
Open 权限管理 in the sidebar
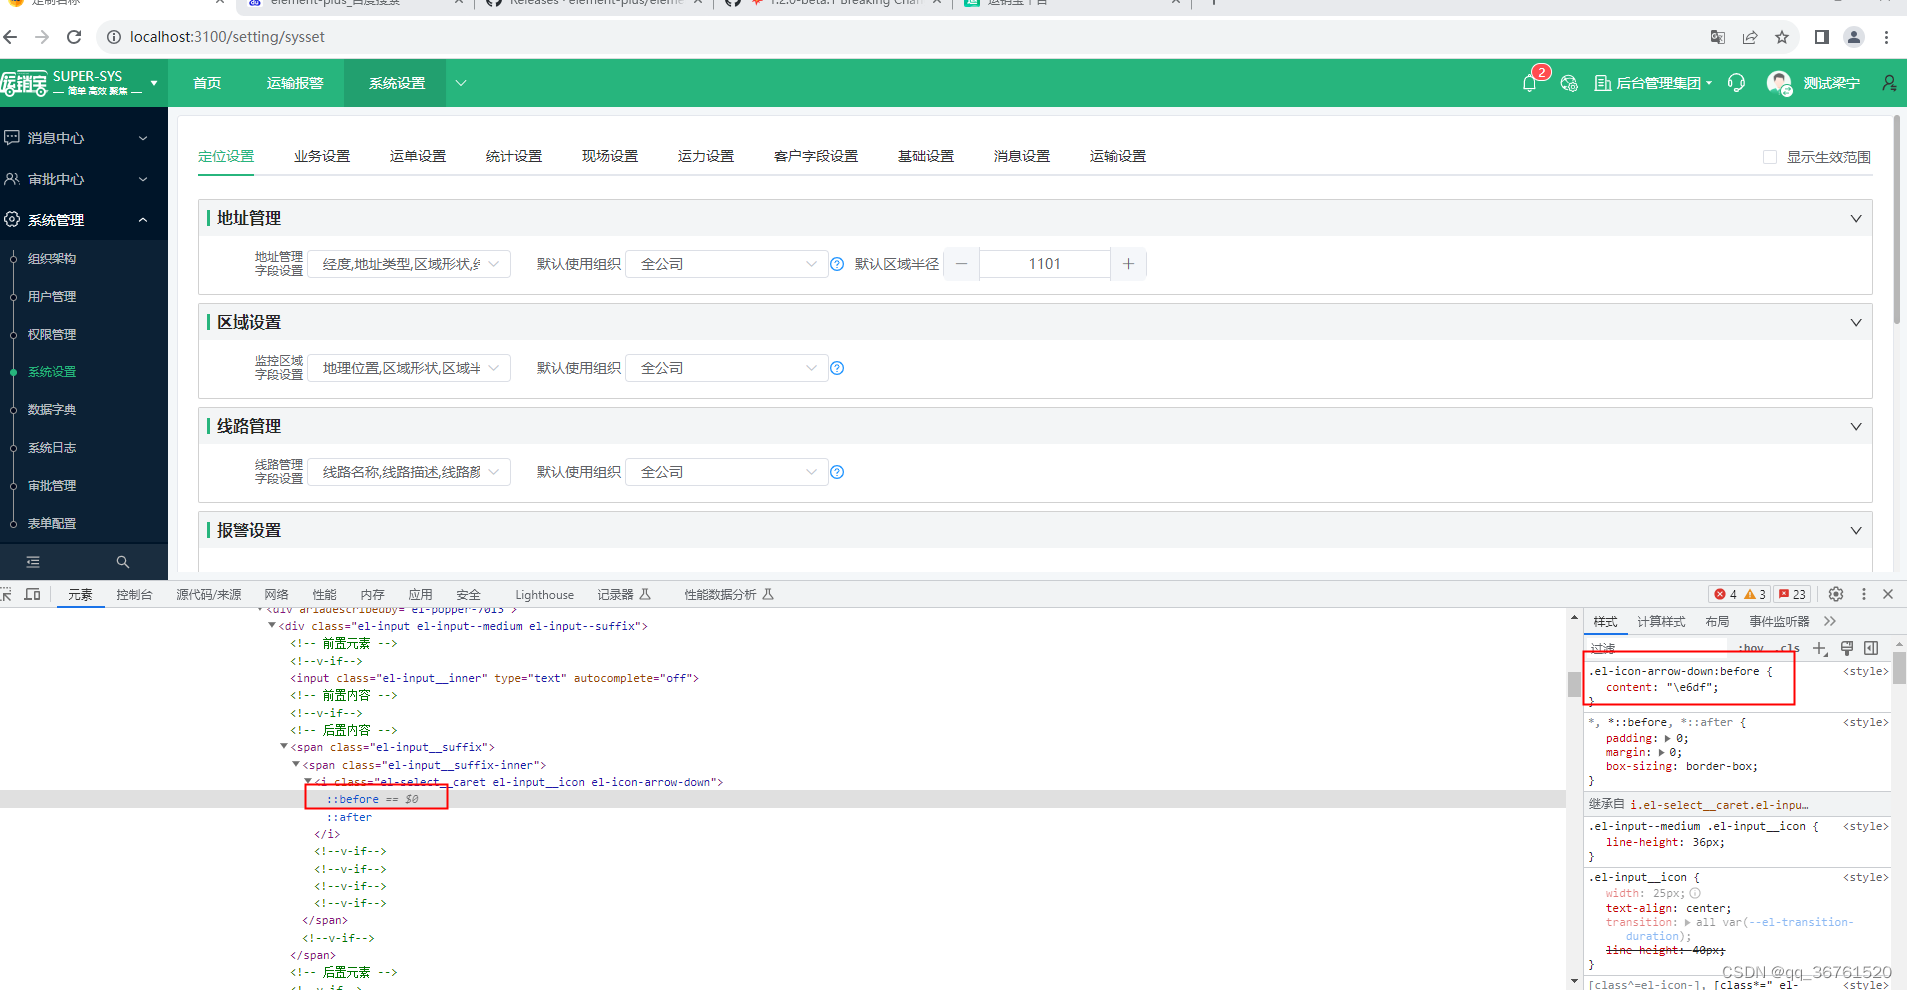[x=52, y=334]
